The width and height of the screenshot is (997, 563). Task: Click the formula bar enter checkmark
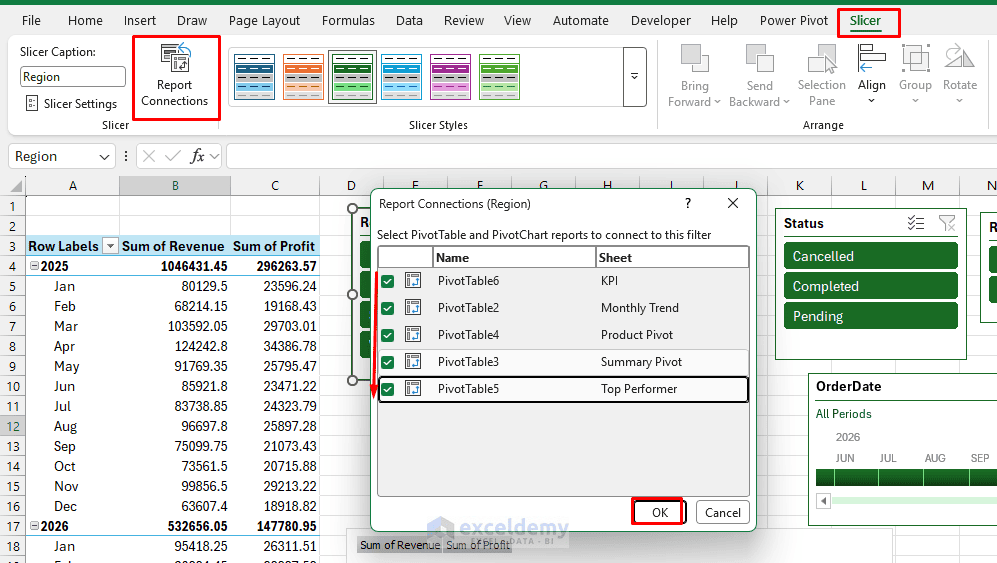pos(172,156)
